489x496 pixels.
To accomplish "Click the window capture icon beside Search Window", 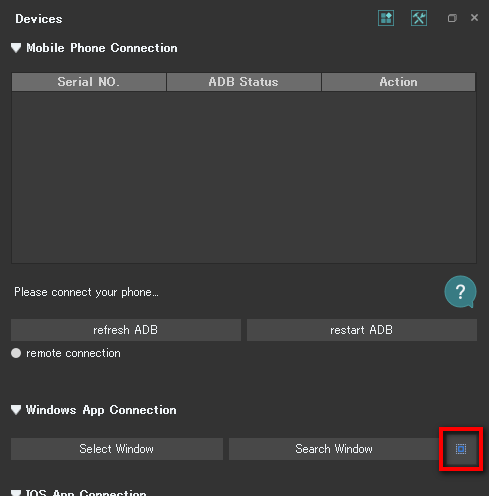I will [x=461, y=449].
